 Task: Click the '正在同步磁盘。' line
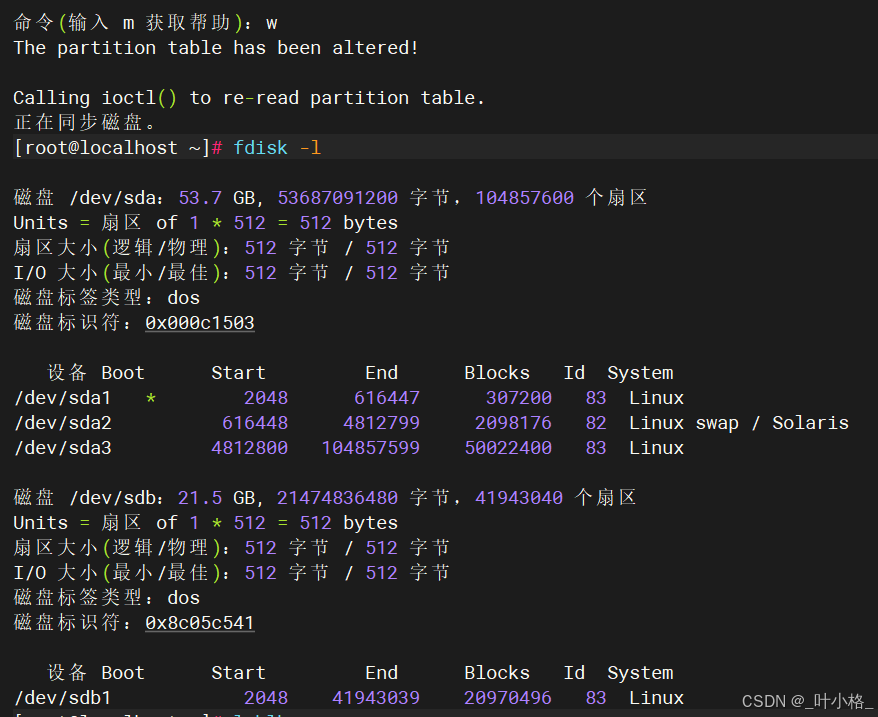coord(84,122)
